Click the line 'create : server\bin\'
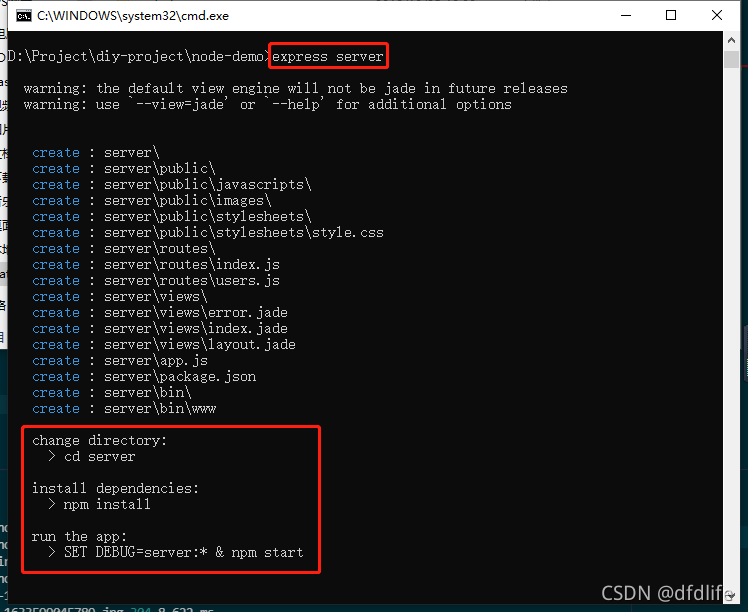Screen dimensions: 748x612 click(112, 393)
